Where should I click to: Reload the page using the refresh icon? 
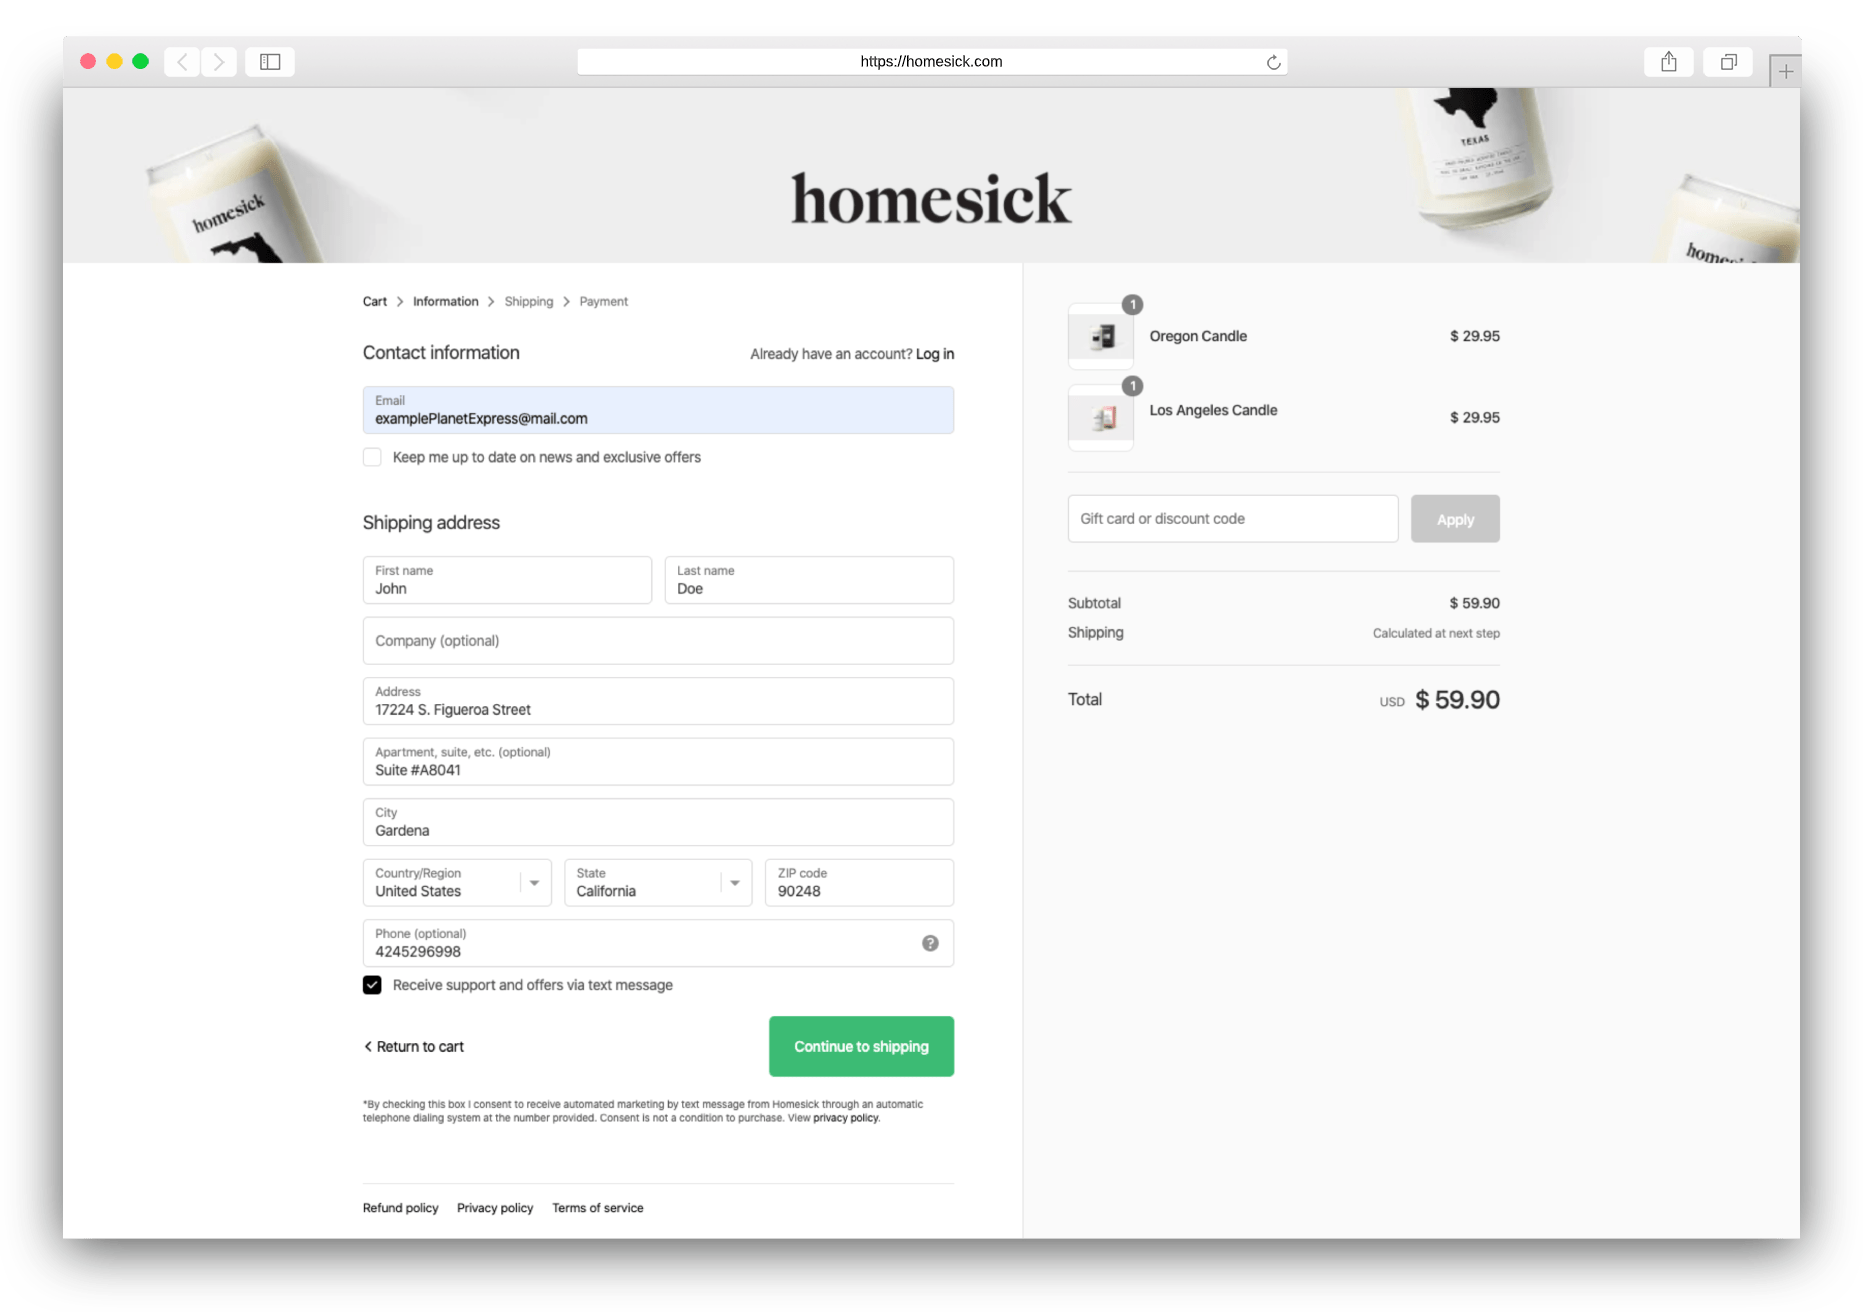[x=1273, y=62]
